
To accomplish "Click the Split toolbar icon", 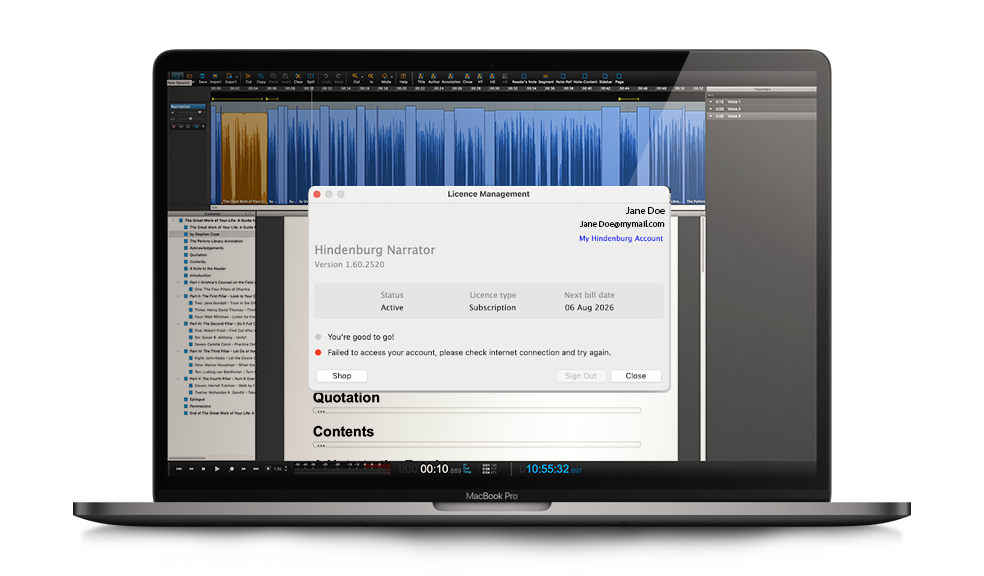I will [311, 78].
